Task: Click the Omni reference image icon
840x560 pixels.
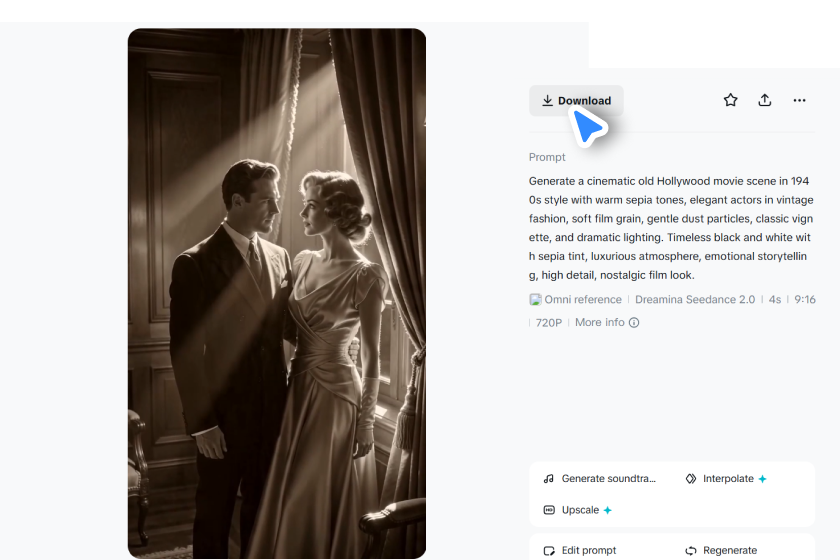Action: (x=535, y=300)
